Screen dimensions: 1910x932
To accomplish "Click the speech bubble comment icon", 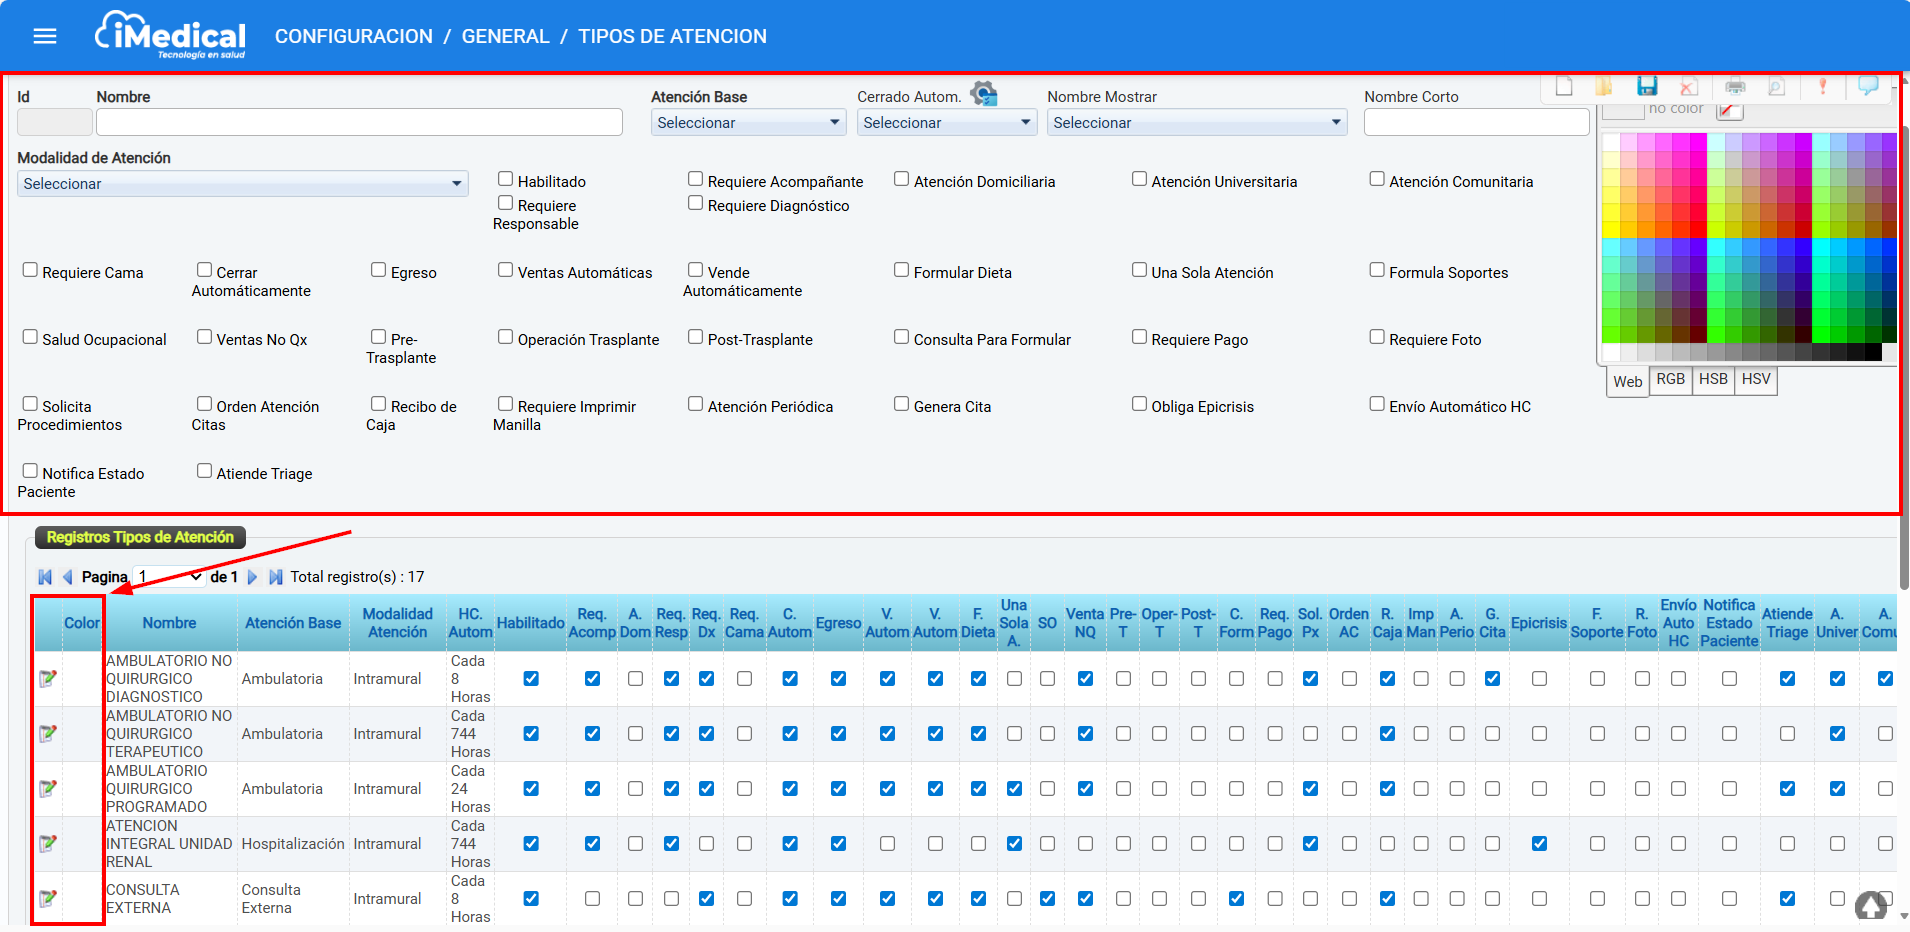I will click(1867, 87).
